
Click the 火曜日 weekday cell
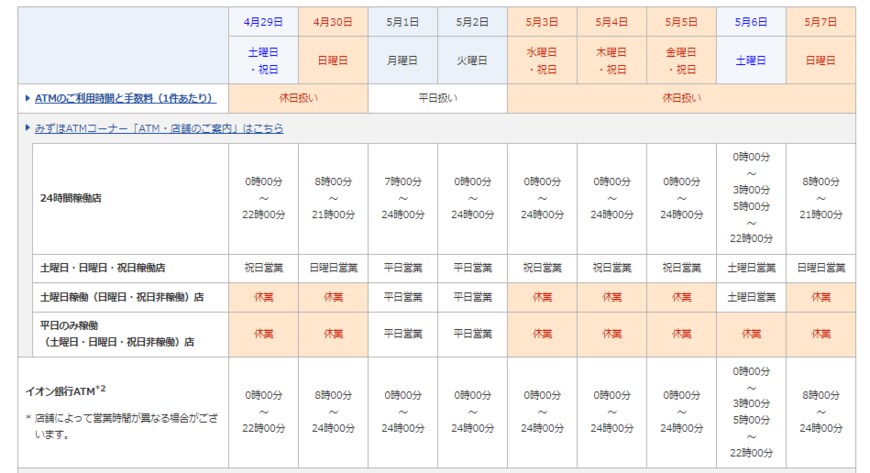click(x=472, y=60)
